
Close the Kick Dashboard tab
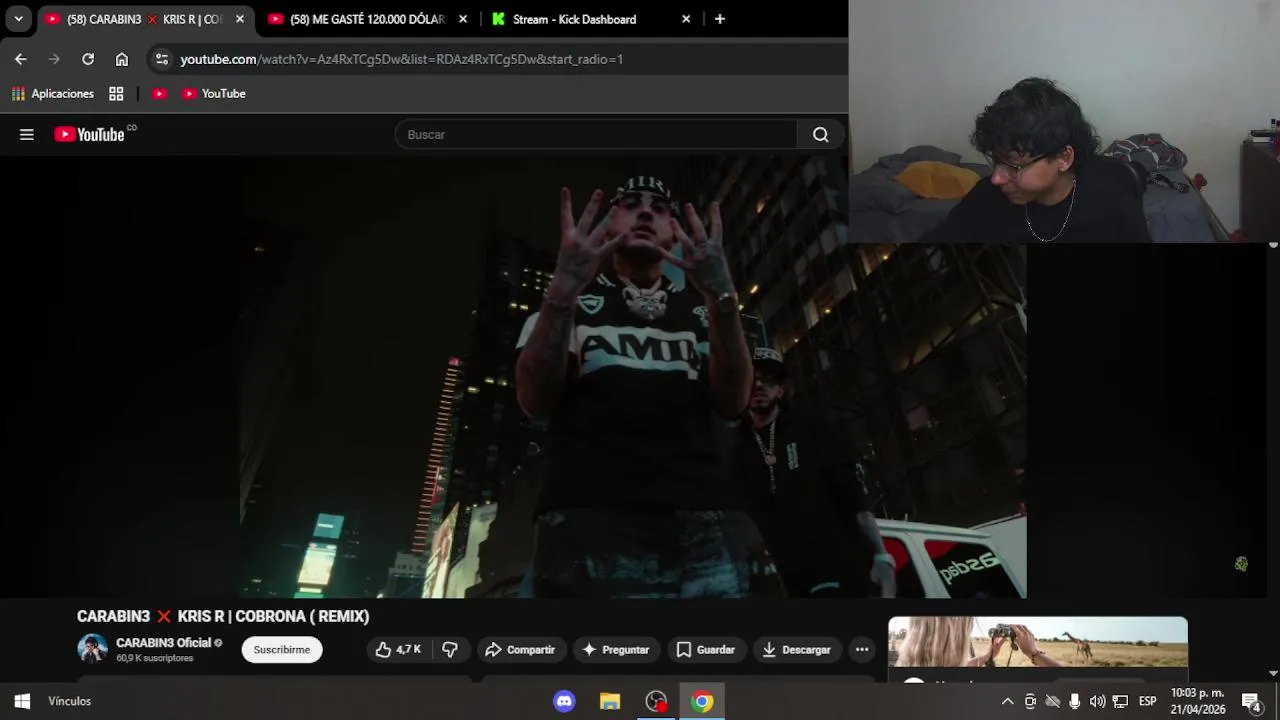pos(686,19)
